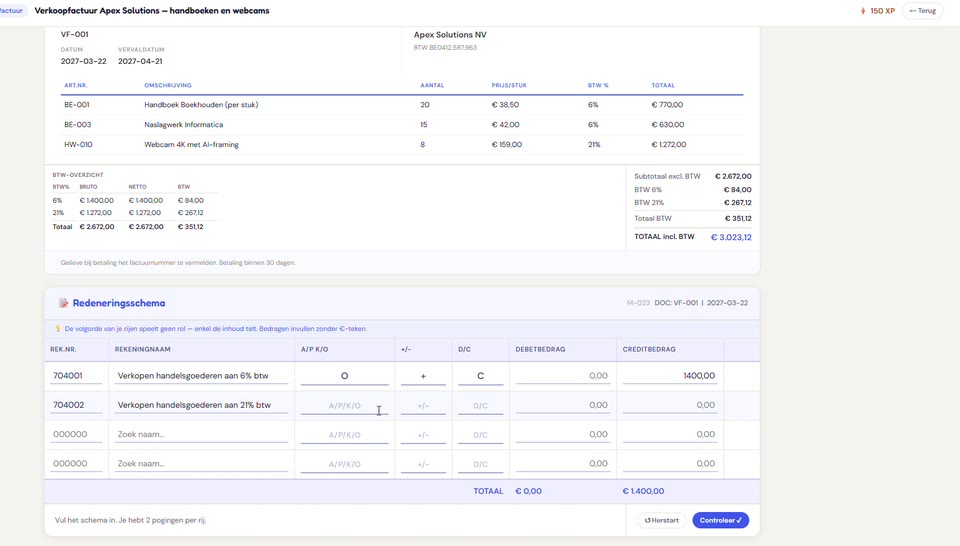This screenshot has height=546, width=960.
Task: Click debetbedrag field in third schema row
Action: pos(563,435)
